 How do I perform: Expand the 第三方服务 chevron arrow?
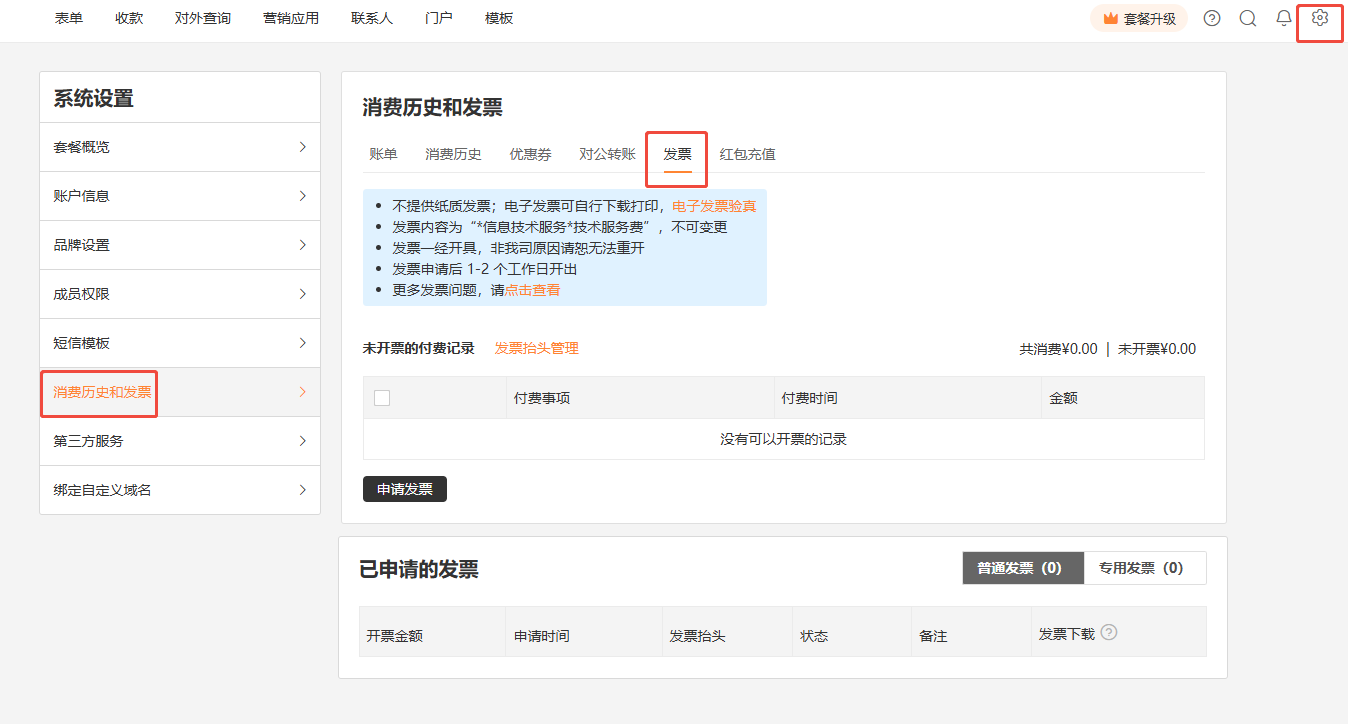(302, 441)
